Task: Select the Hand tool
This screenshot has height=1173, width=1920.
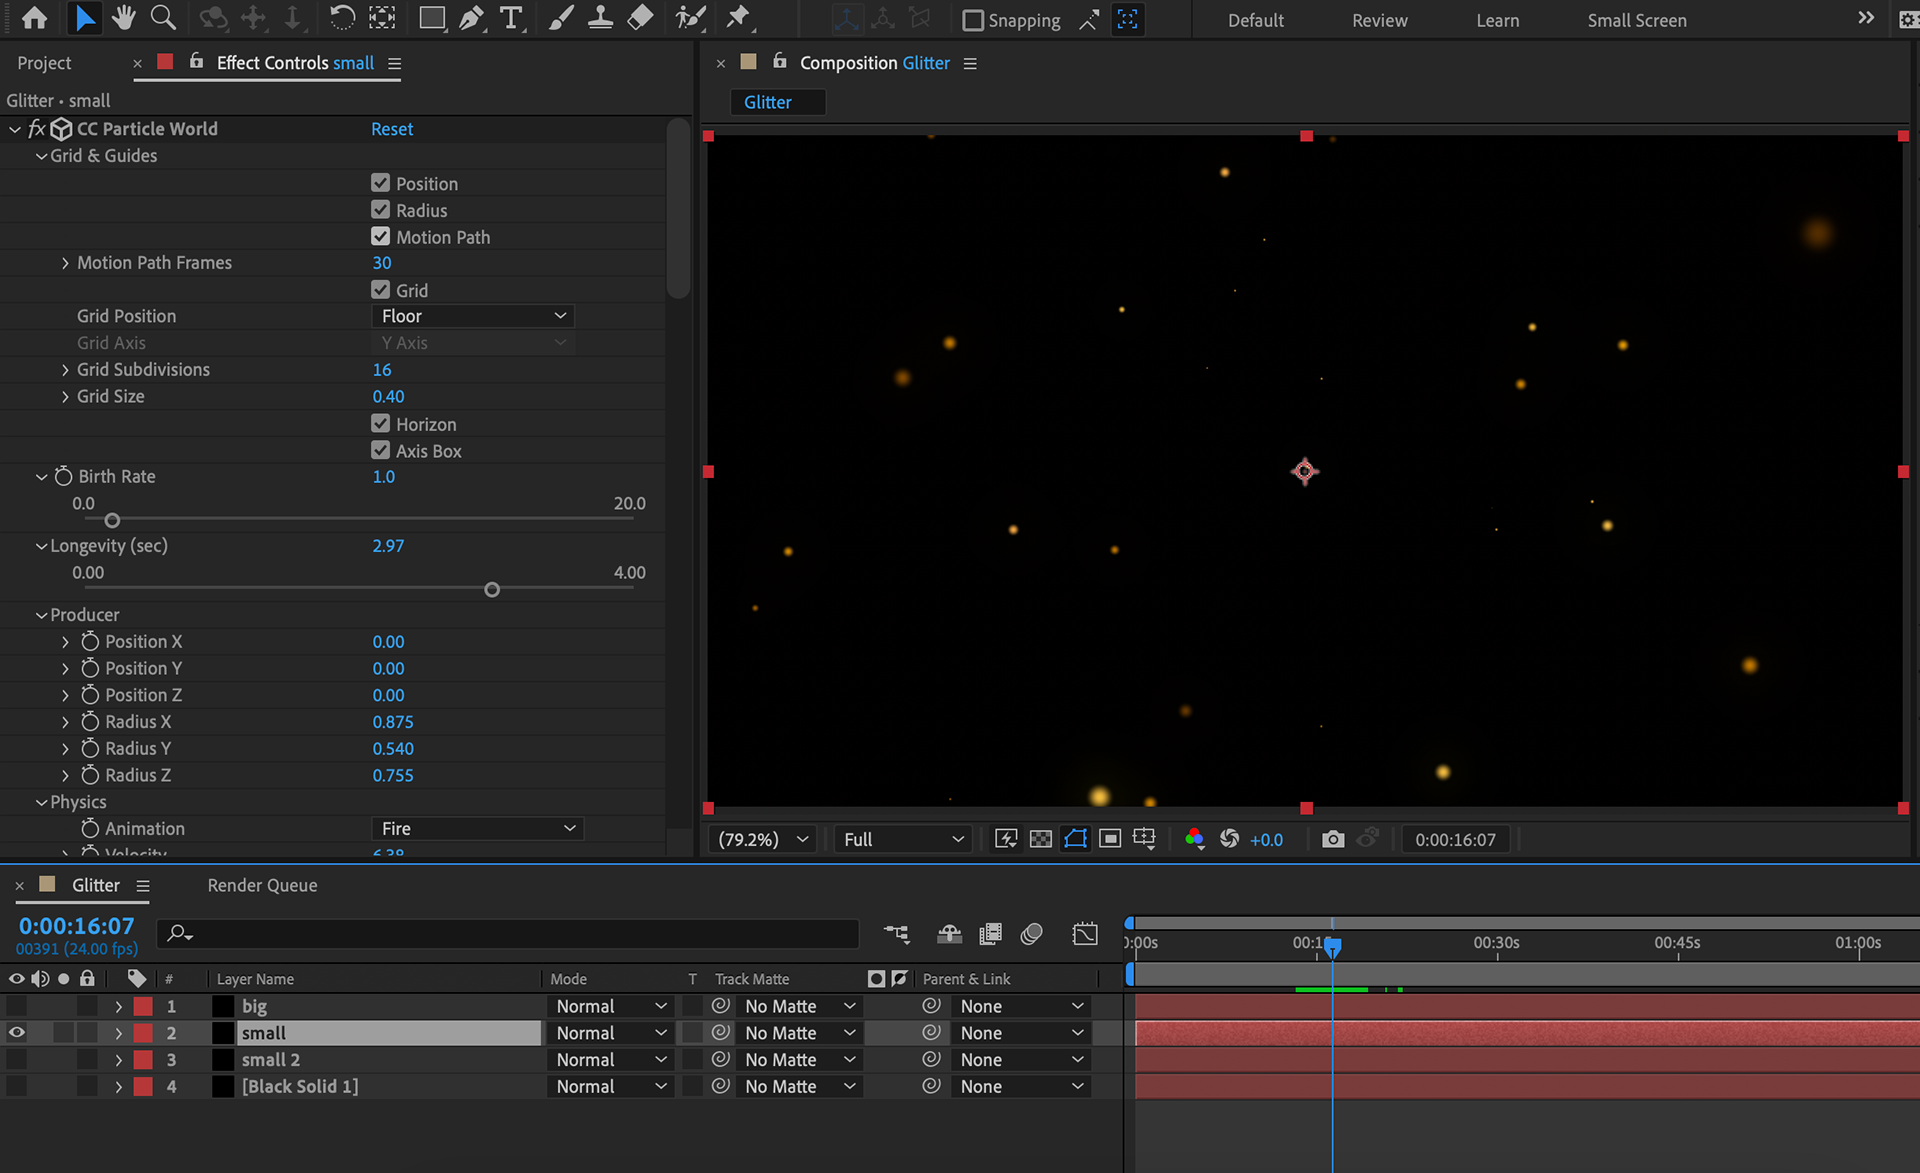Action: click(124, 18)
